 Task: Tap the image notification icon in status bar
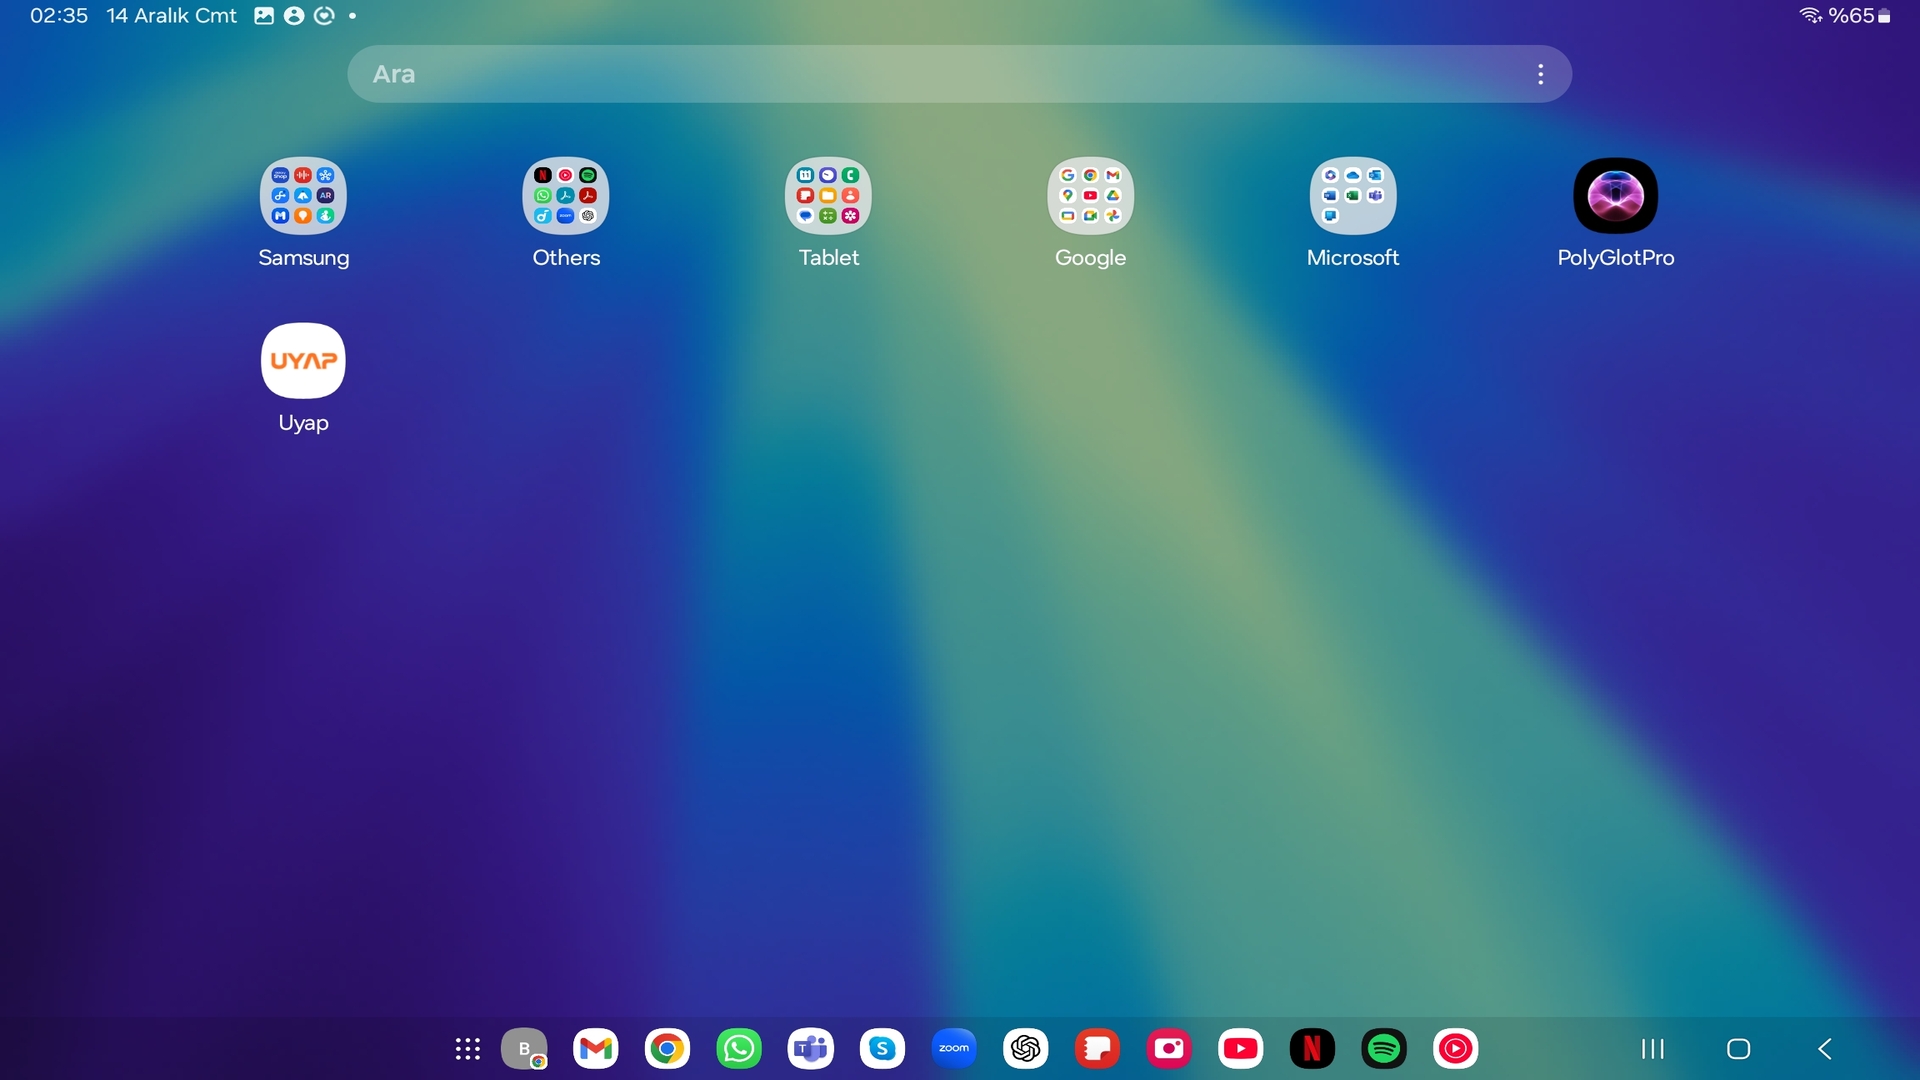tap(264, 16)
